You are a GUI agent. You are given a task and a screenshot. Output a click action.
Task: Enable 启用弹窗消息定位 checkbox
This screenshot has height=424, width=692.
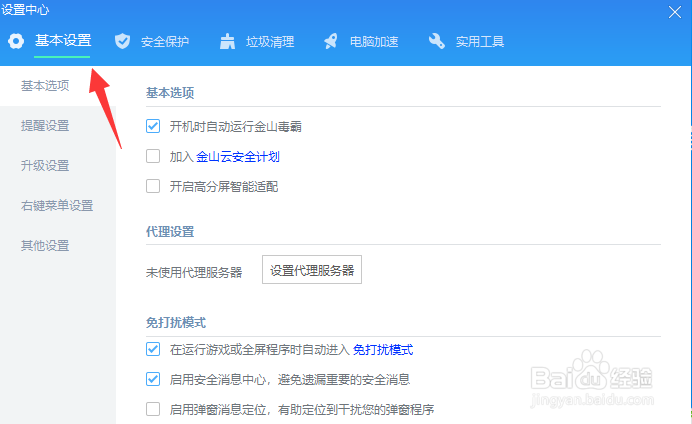click(153, 409)
